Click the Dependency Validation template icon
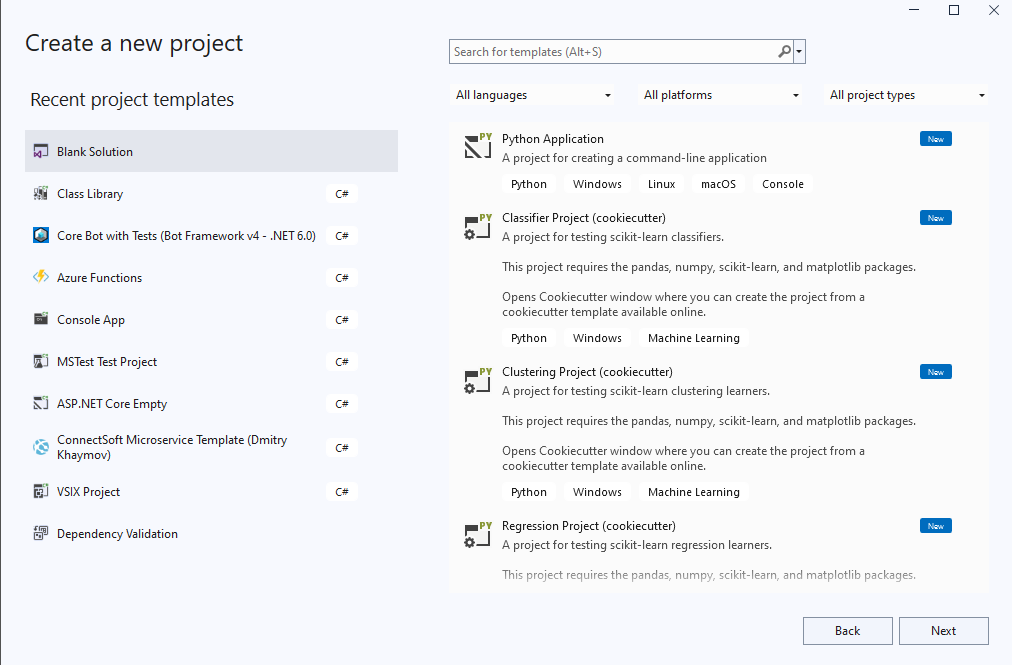The width and height of the screenshot is (1012, 665). click(41, 533)
